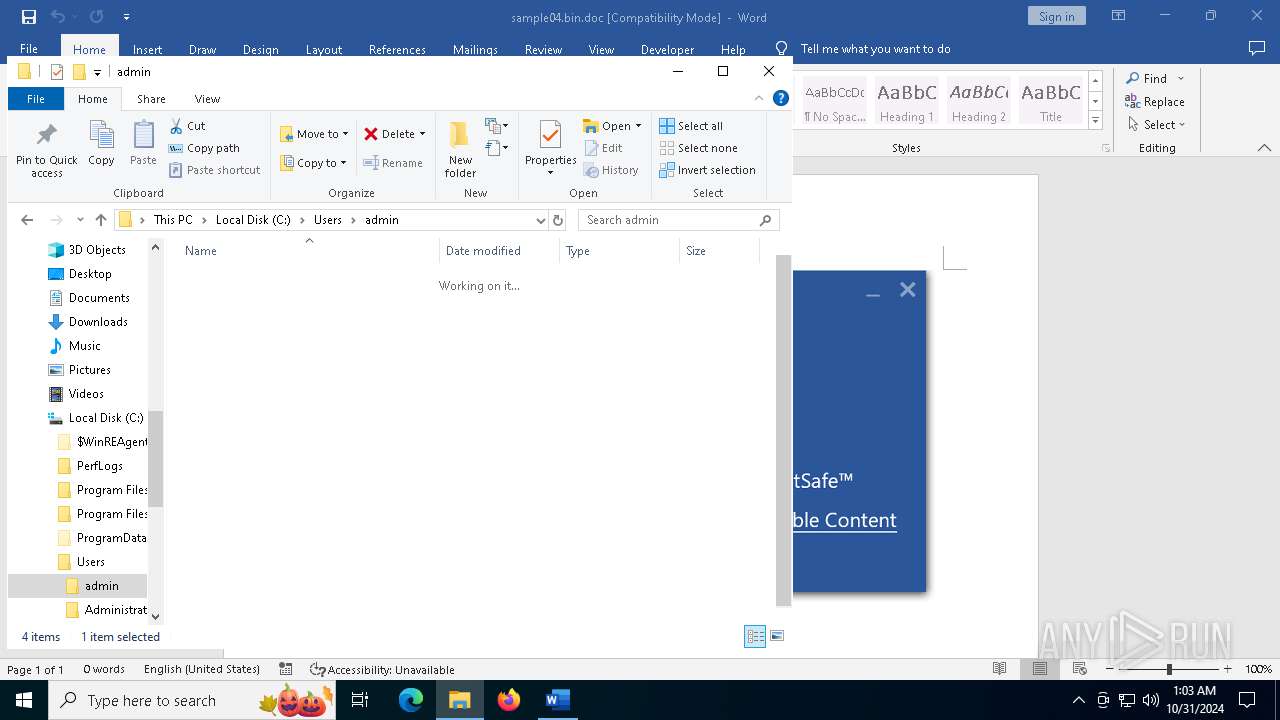The height and width of the screenshot is (720, 1280).
Task: Open Word Find dropdown arrow
Action: tap(1181, 79)
